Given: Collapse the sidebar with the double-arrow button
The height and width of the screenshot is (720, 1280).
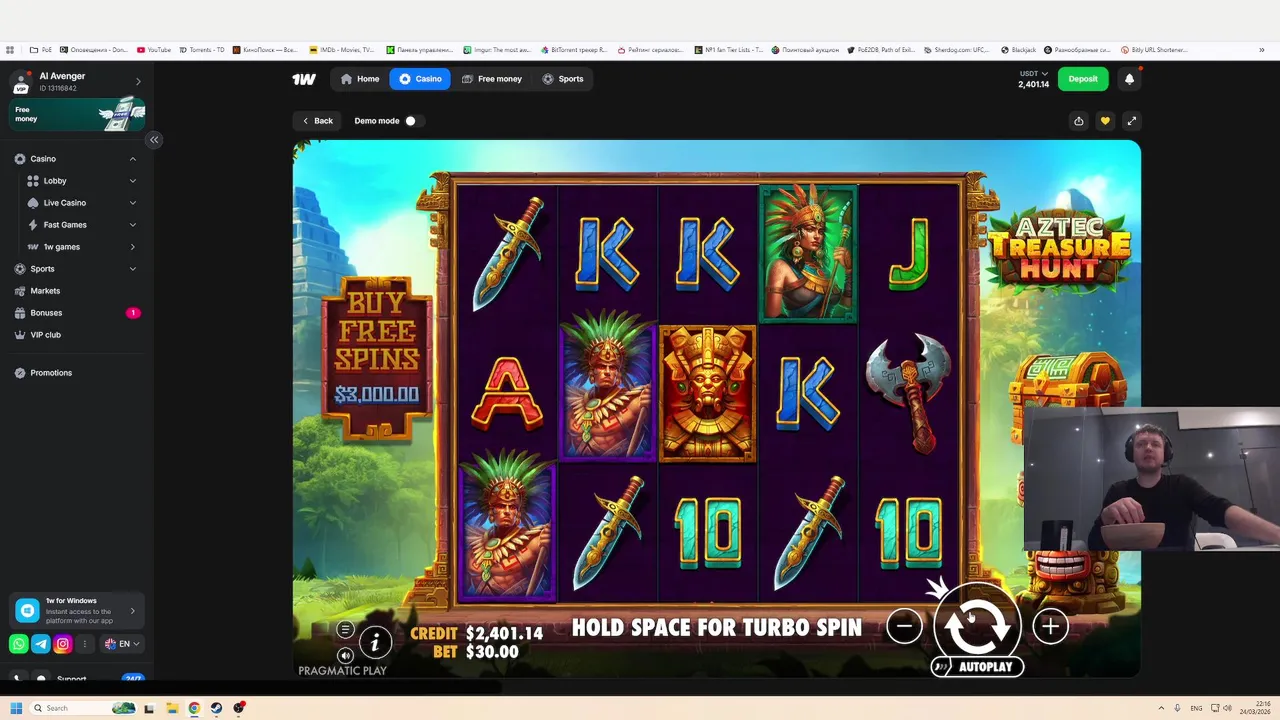Looking at the screenshot, I should pyautogui.click(x=154, y=140).
